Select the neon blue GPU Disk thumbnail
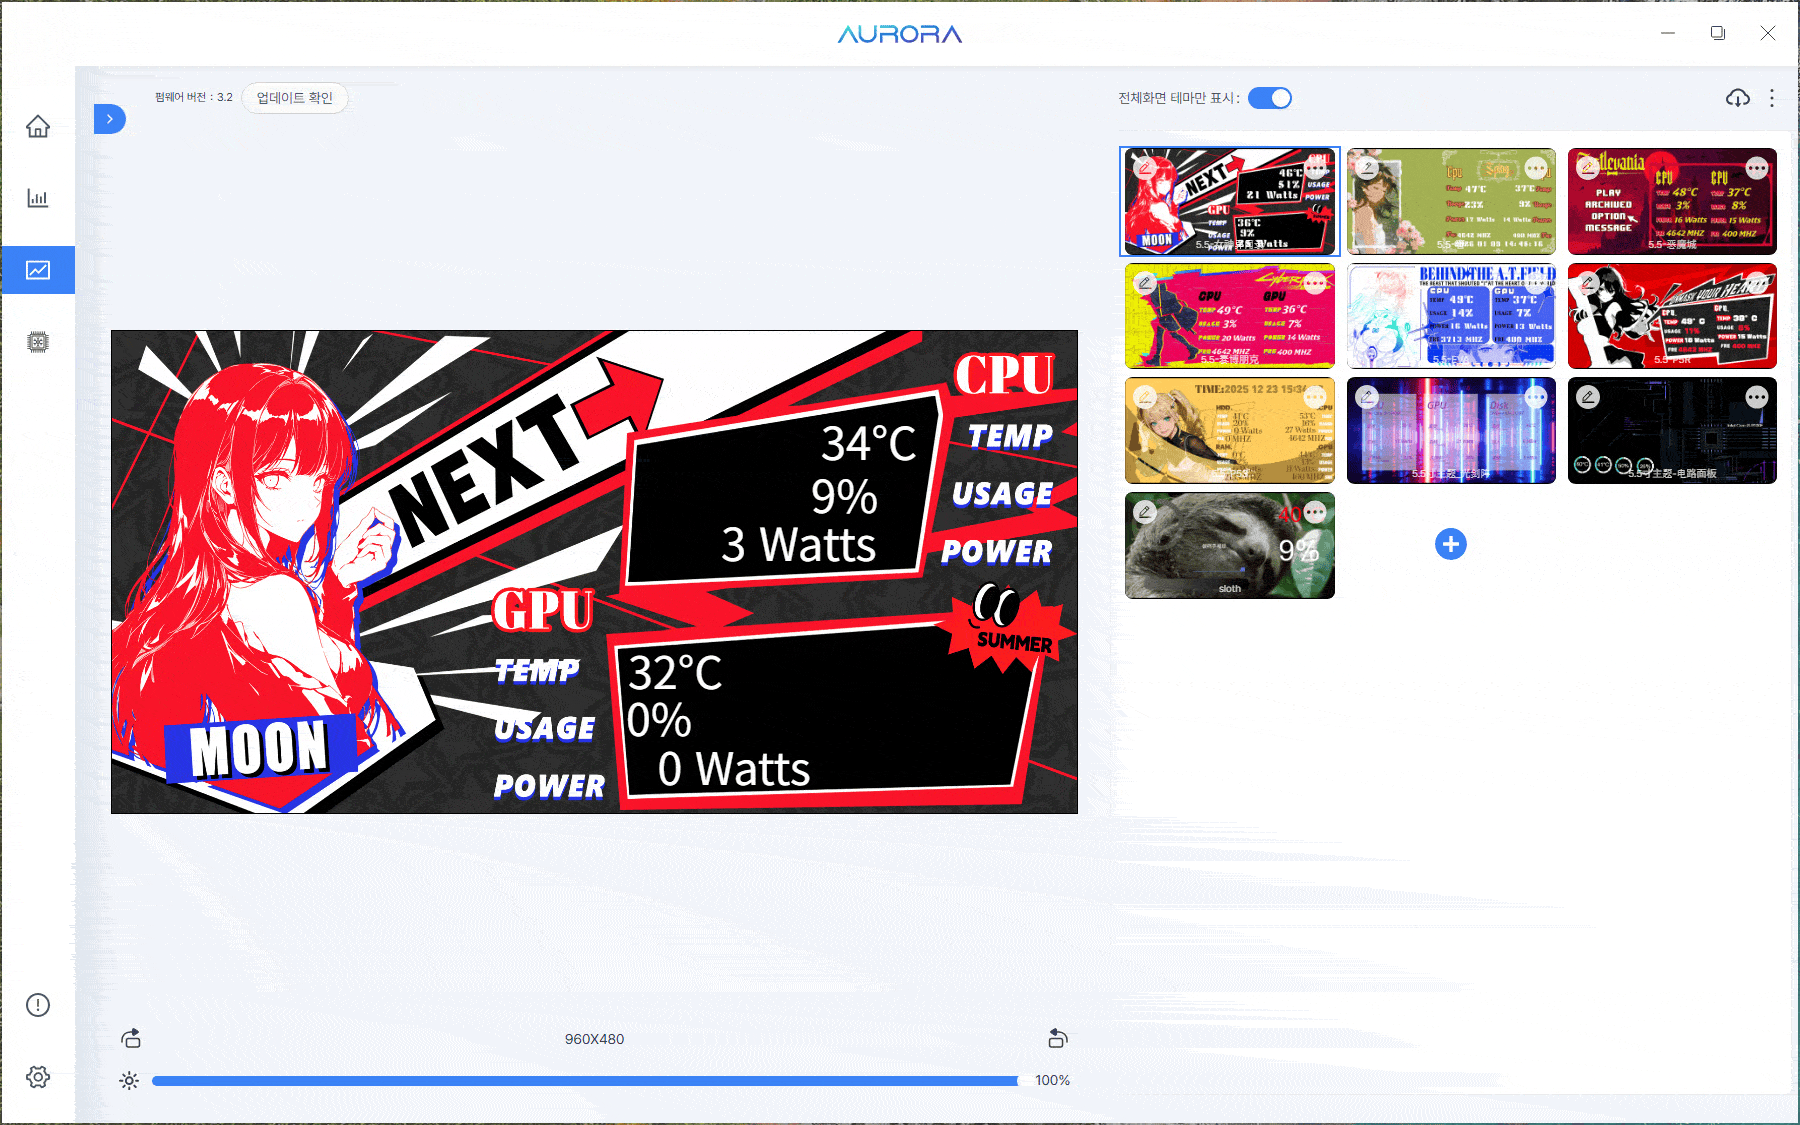The height and width of the screenshot is (1125, 1800). point(1451,430)
